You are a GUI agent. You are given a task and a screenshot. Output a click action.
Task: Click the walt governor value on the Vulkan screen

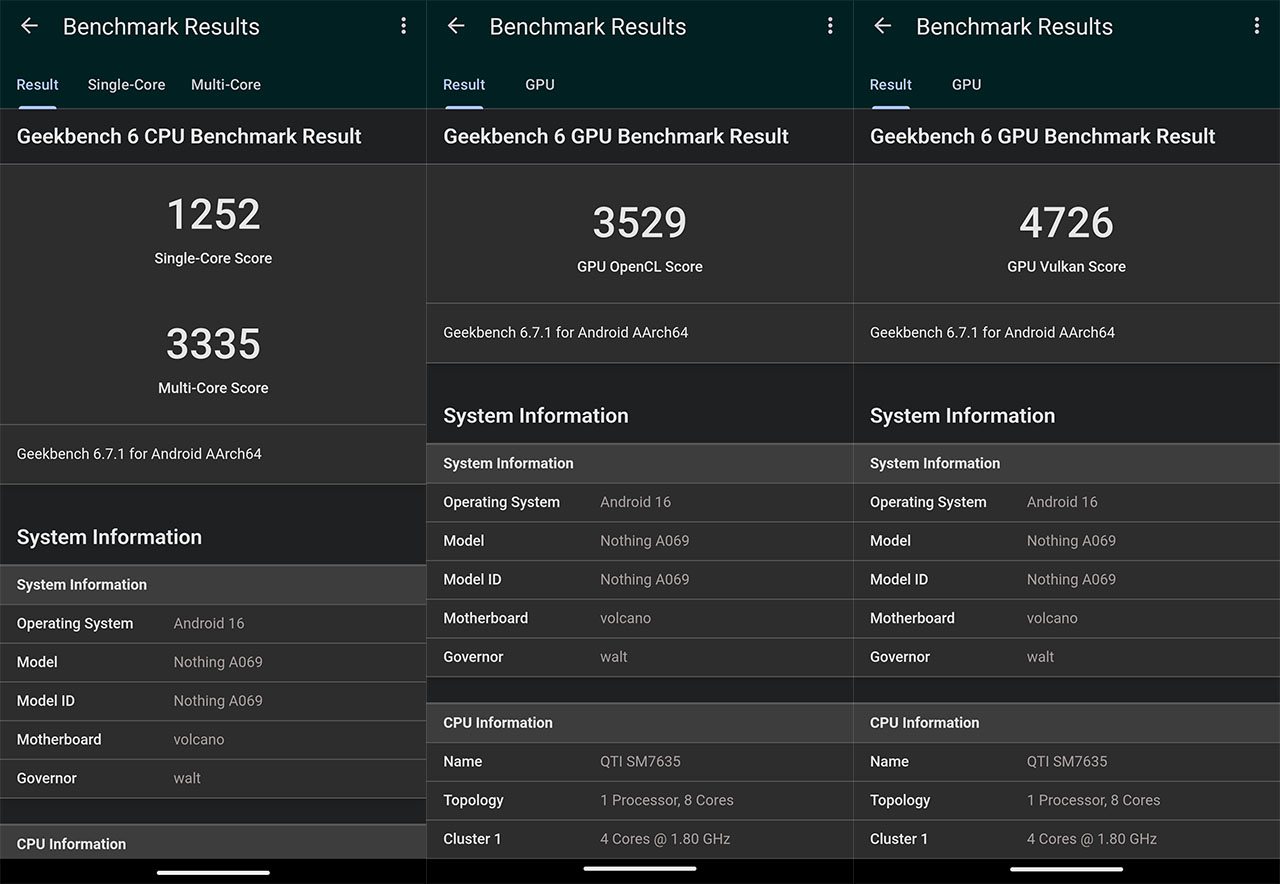click(1041, 658)
